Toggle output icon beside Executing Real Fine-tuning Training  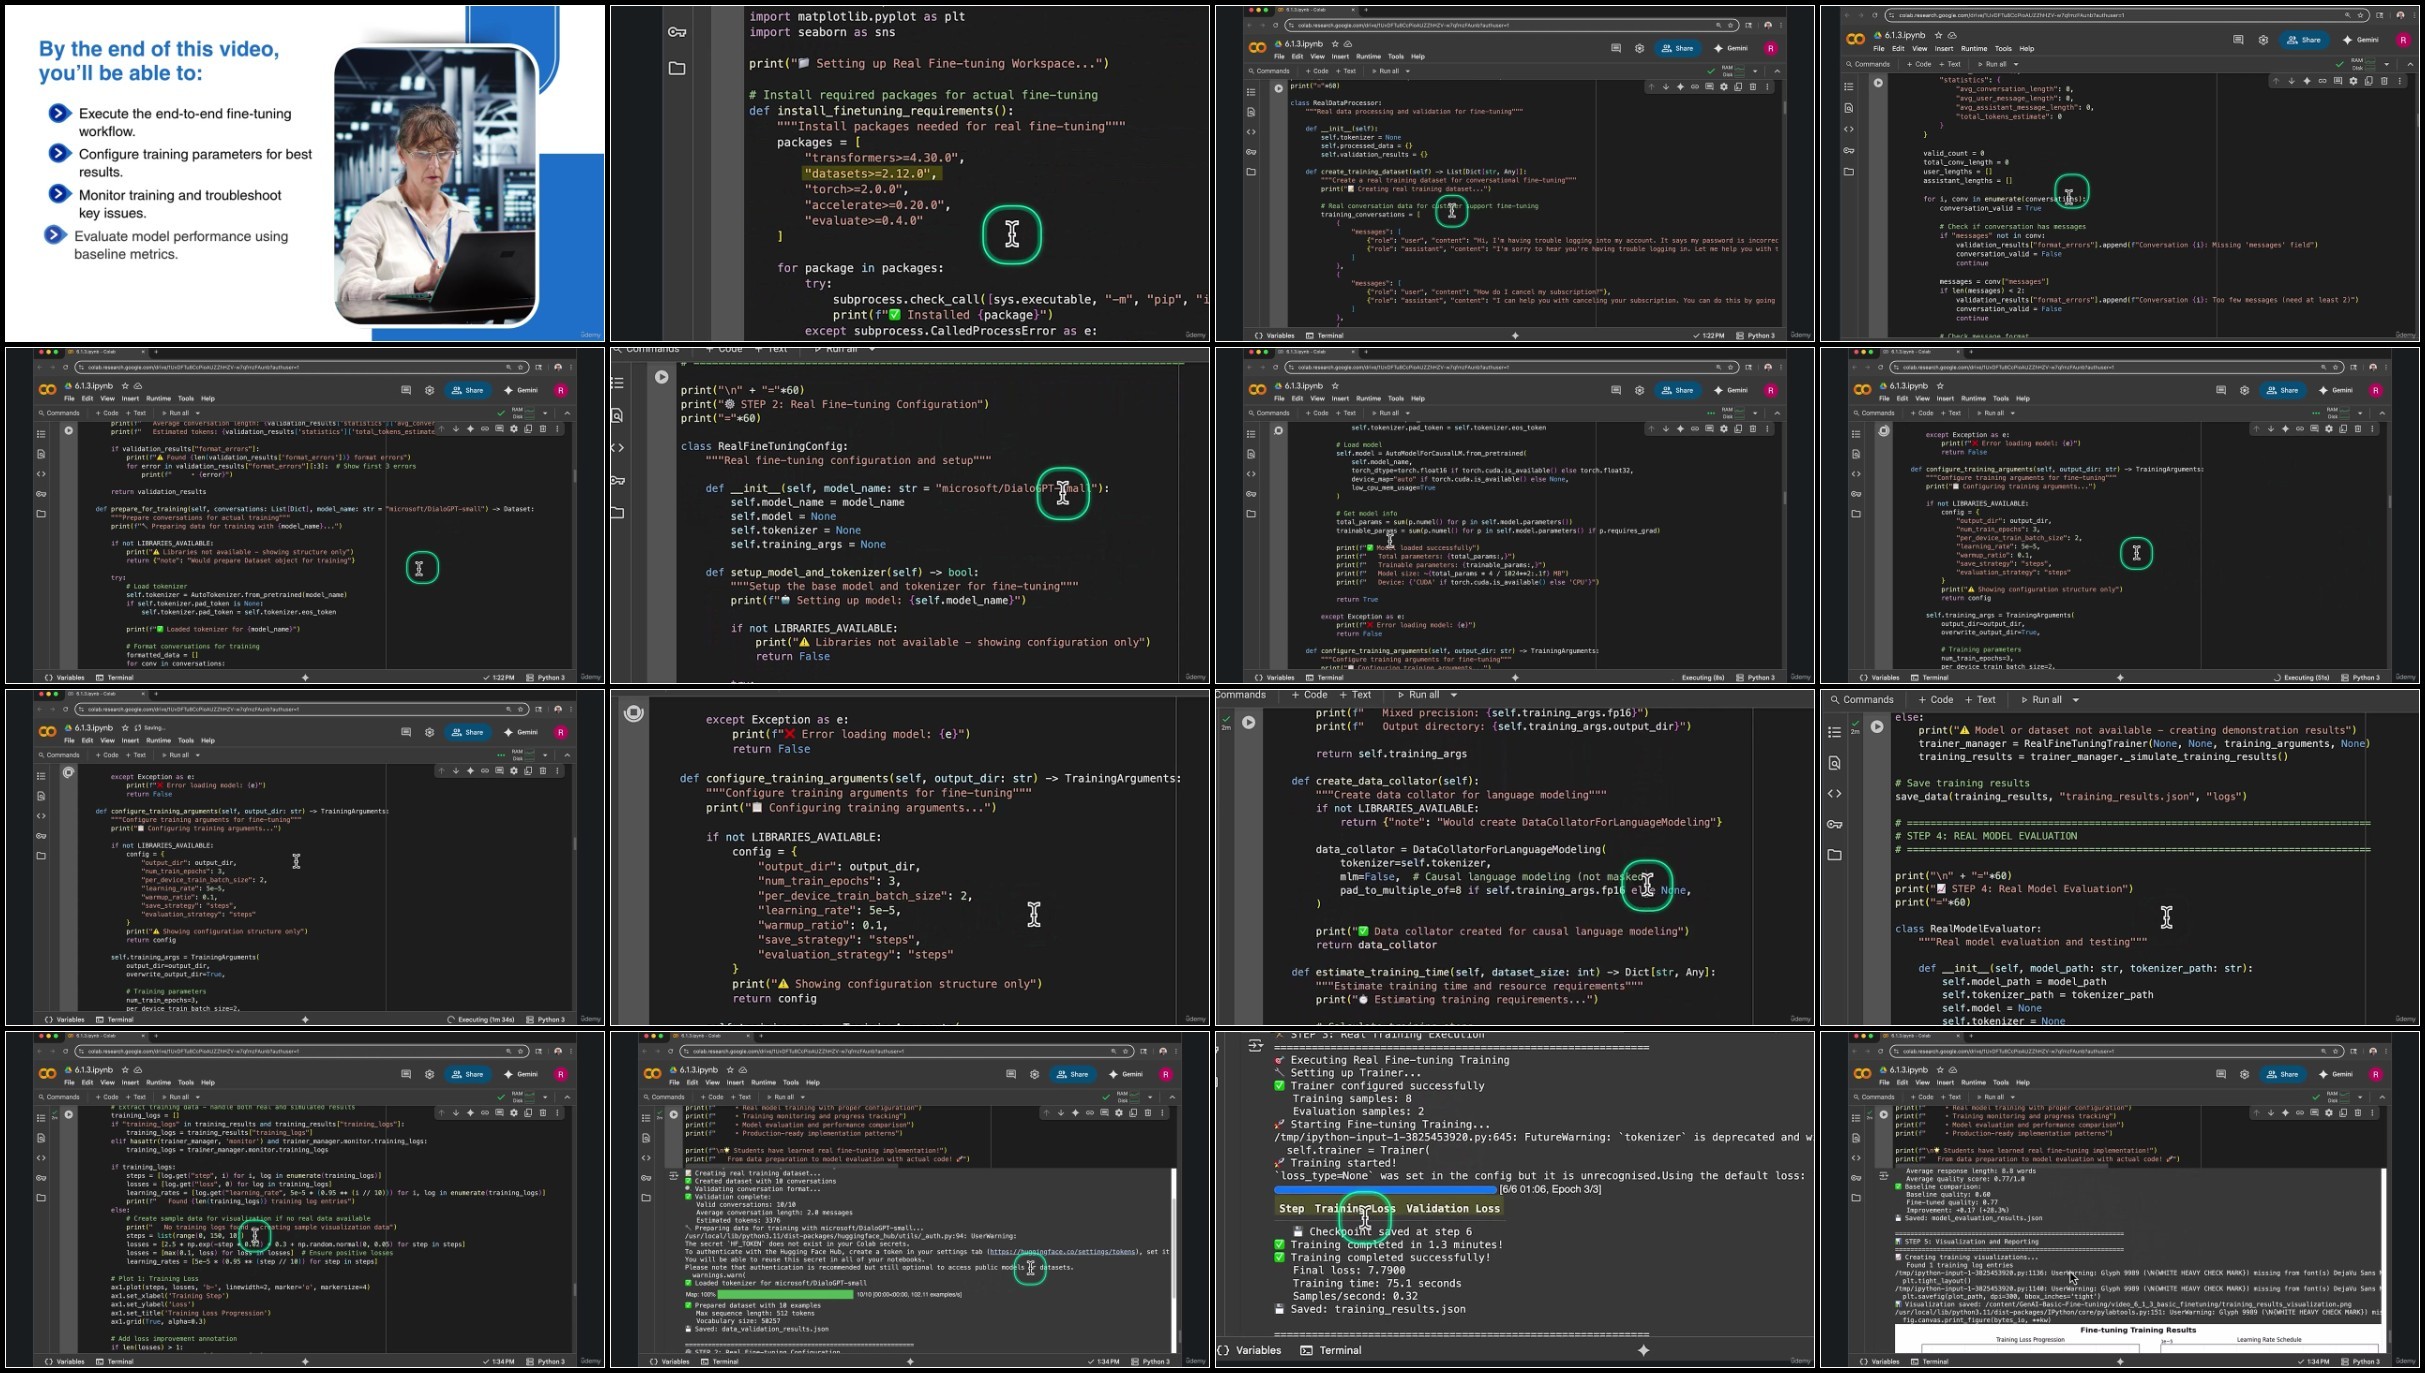click(1255, 1045)
